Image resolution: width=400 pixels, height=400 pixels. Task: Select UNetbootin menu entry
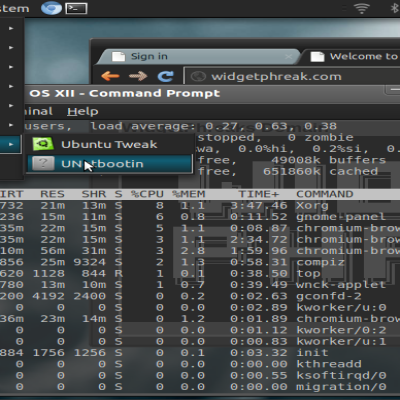[x=109, y=164]
